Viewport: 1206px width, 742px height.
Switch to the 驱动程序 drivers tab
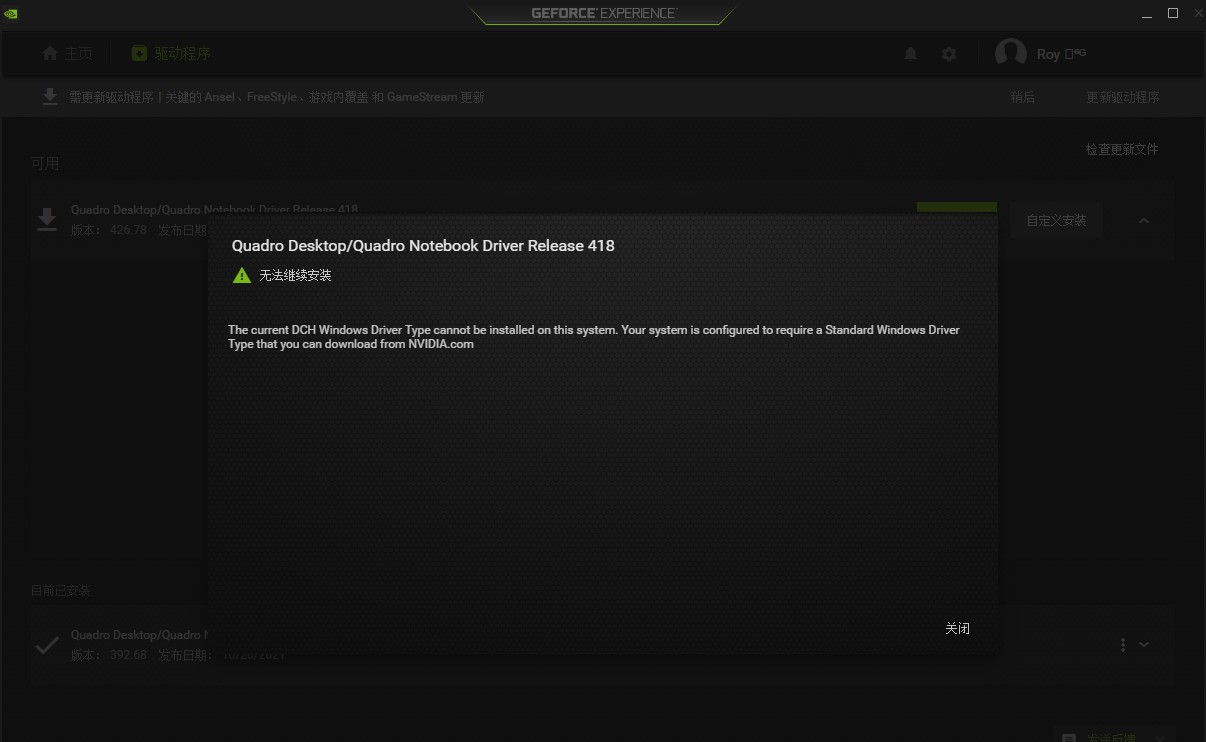[x=171, y=54]
